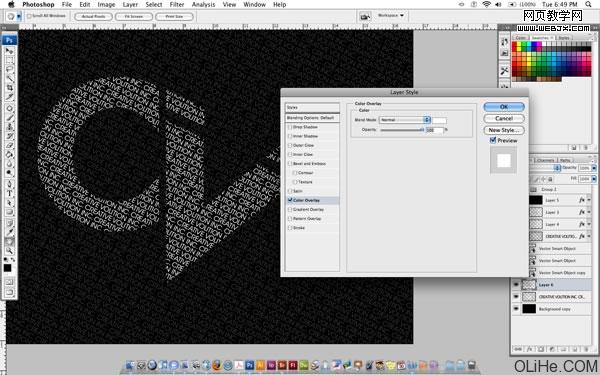
Task: Click add layer style fx icon at panel bottom
Action: pos(530,349)
